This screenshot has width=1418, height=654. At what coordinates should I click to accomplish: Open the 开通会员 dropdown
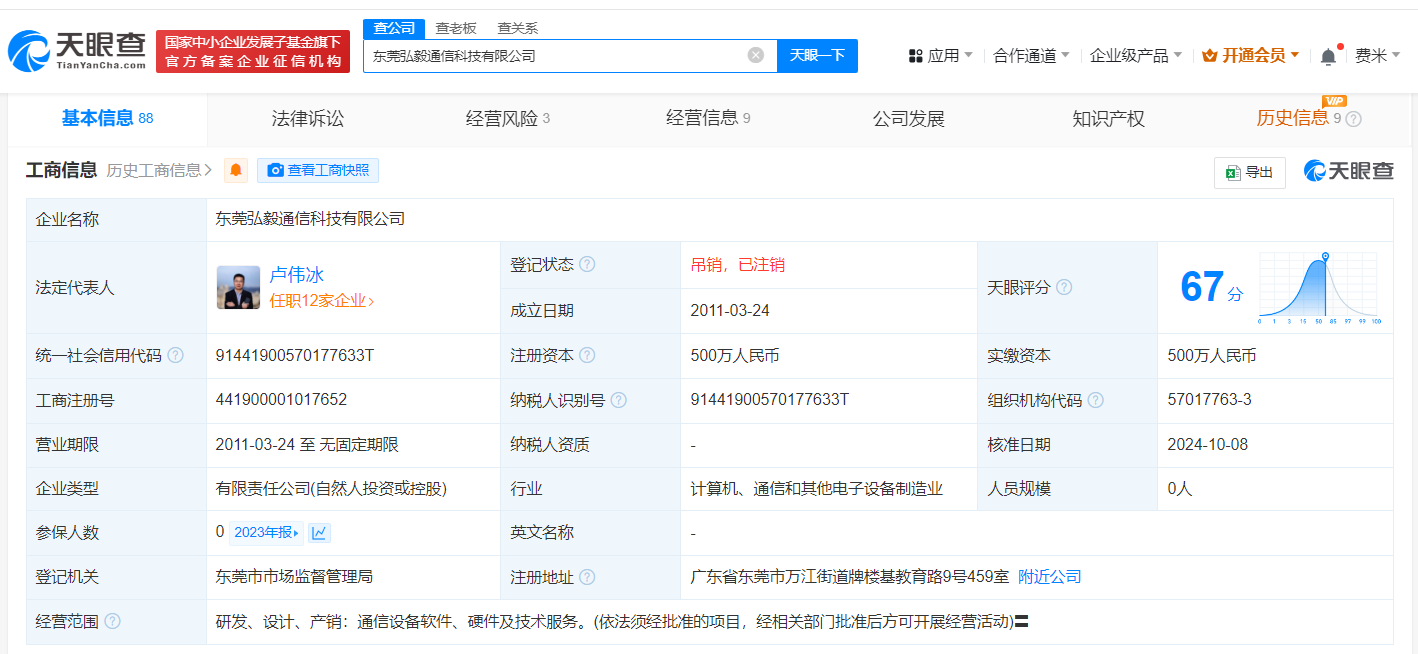pyautogui.click(x=1251, y=56)
